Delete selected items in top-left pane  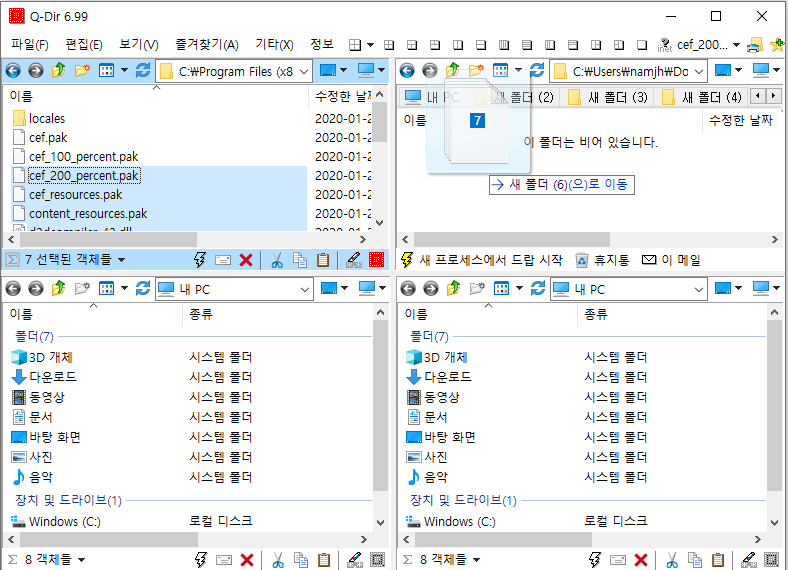point(246,260)
